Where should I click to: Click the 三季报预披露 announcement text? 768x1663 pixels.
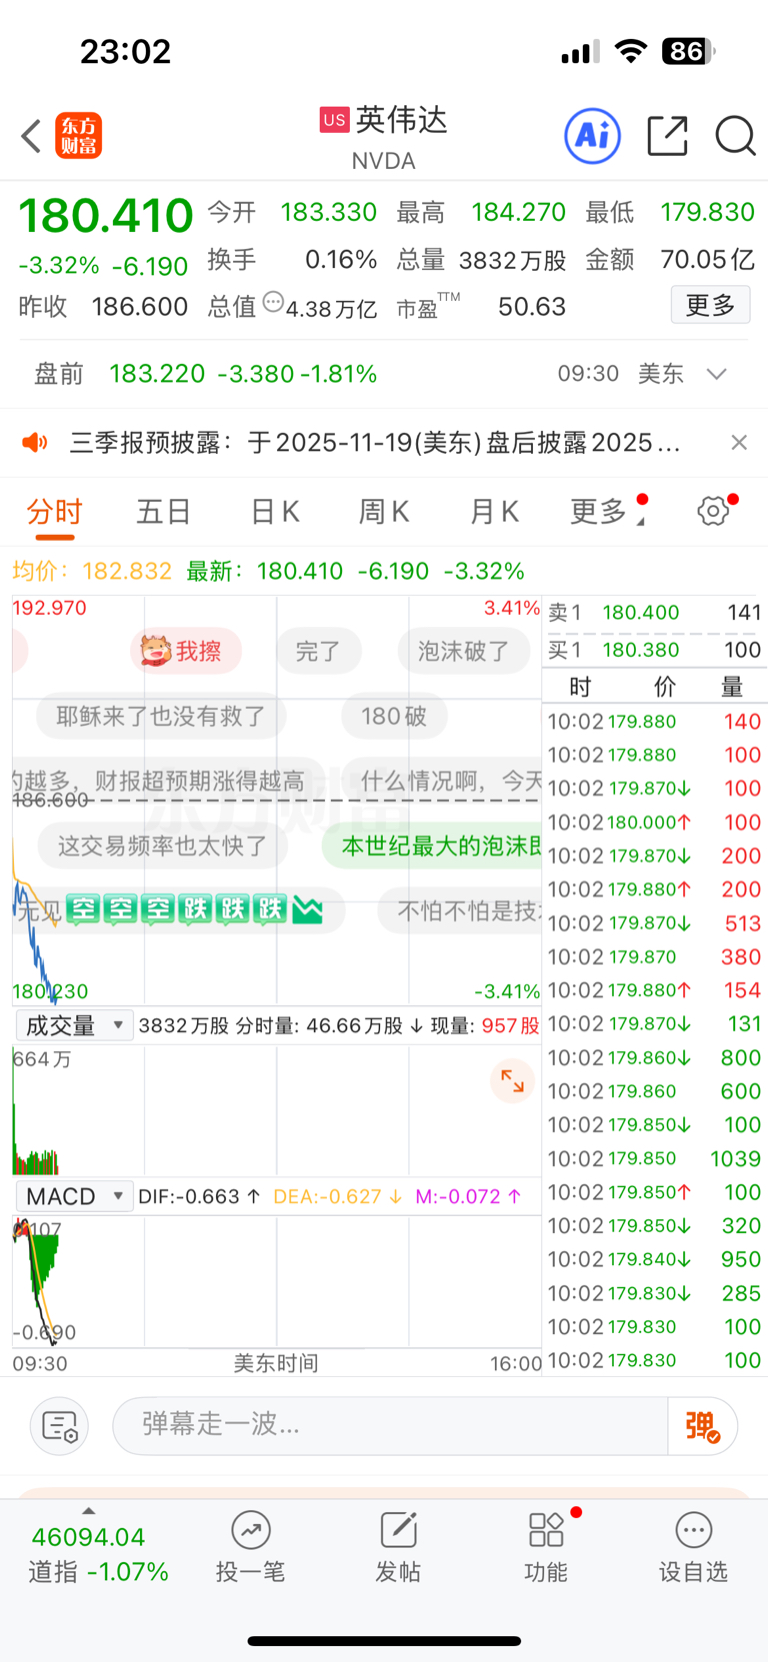pos(375,442)
